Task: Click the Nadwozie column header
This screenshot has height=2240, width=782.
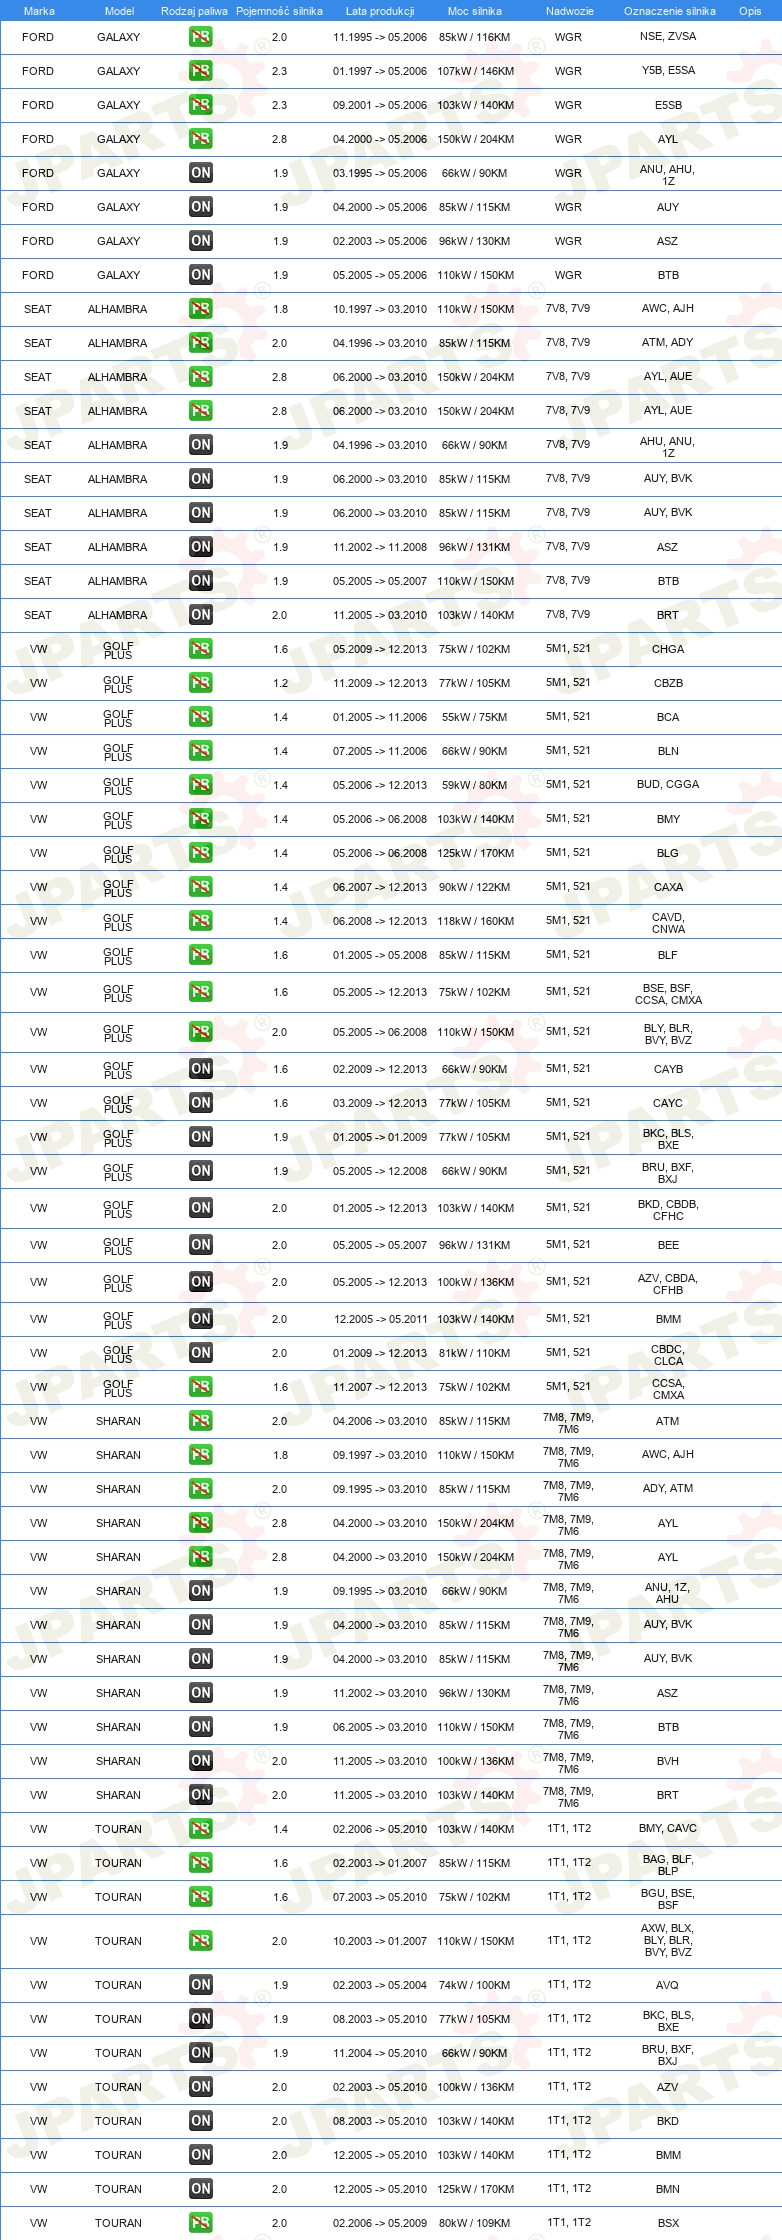Action: tap(570, 11)
